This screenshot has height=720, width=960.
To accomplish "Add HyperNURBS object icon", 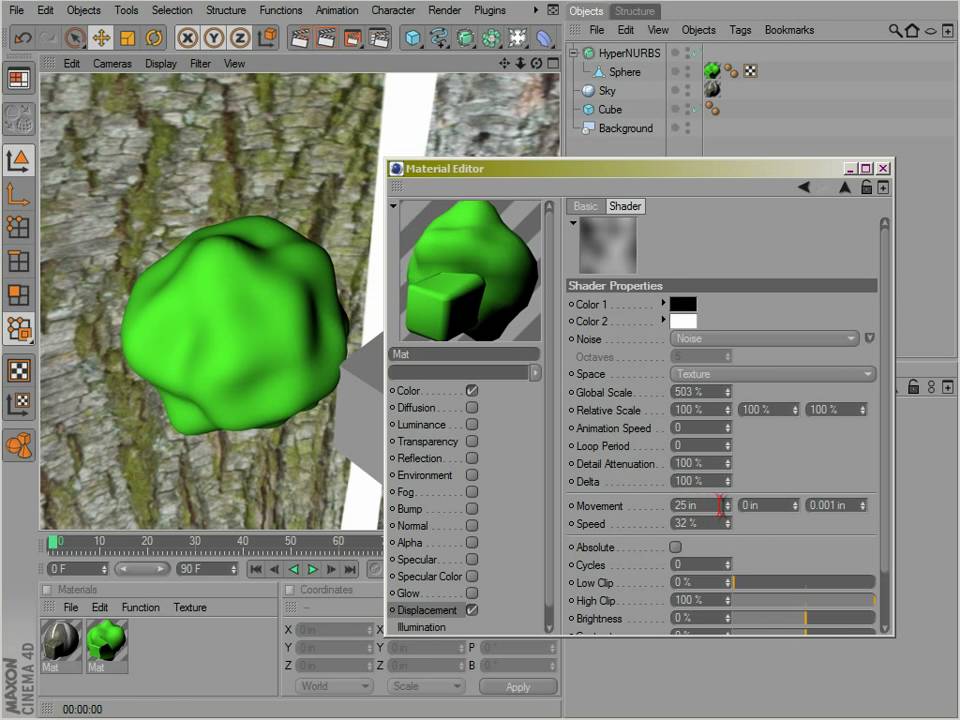I will pos(465,39).
